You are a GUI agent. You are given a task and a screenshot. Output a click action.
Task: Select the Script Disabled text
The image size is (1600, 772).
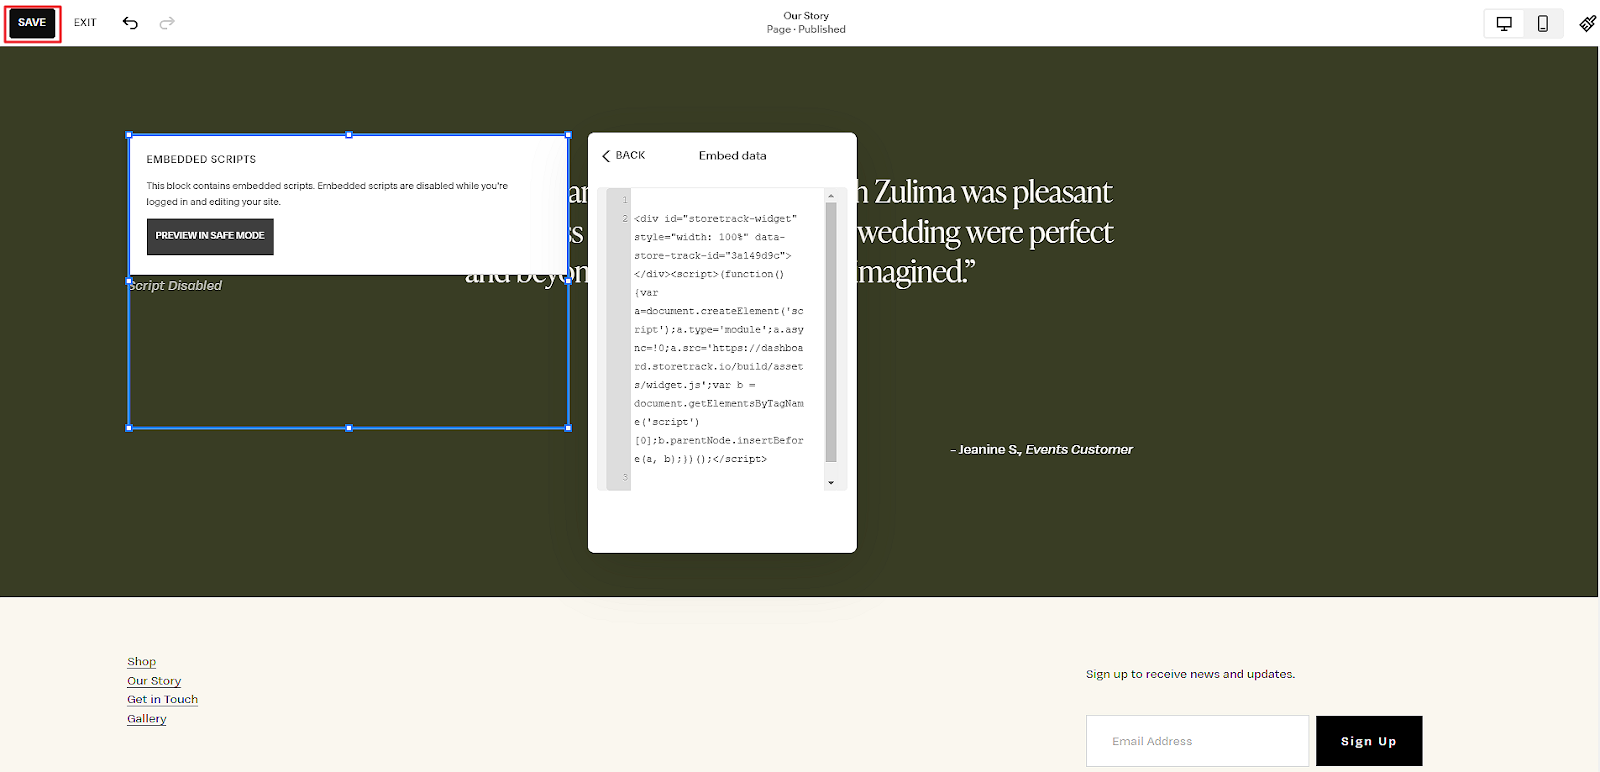click(x=176, y=286)
